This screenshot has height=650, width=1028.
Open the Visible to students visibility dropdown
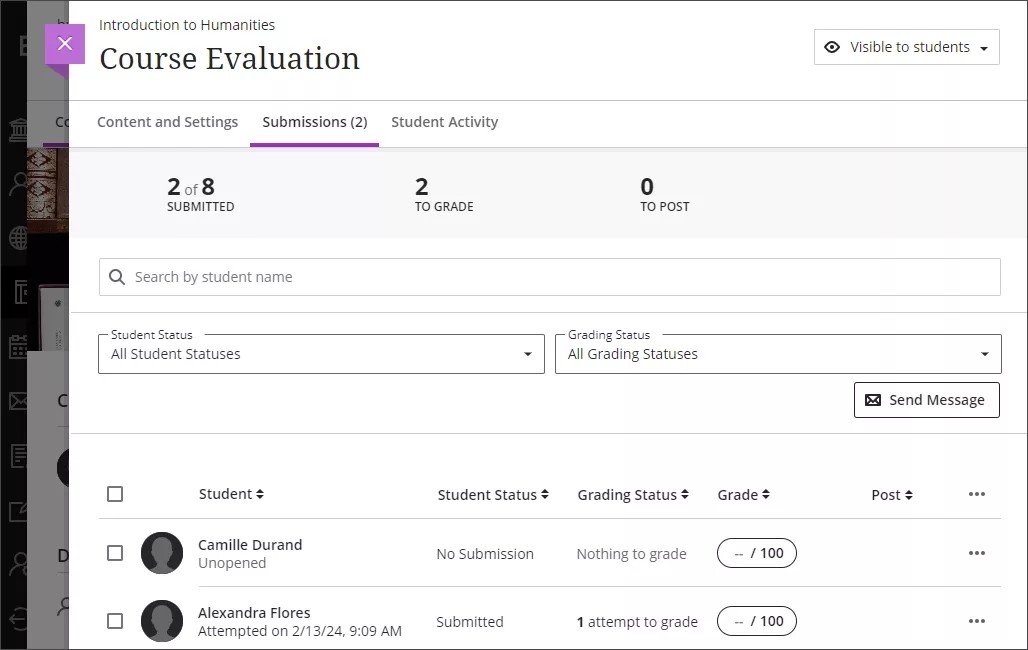906,47
